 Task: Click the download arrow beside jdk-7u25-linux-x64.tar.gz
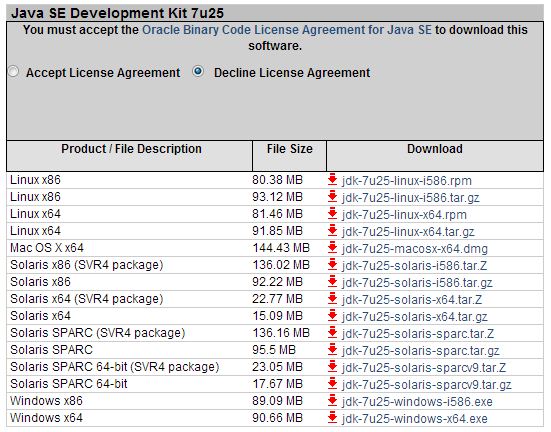pyautogui.click(x=332, y=230)
